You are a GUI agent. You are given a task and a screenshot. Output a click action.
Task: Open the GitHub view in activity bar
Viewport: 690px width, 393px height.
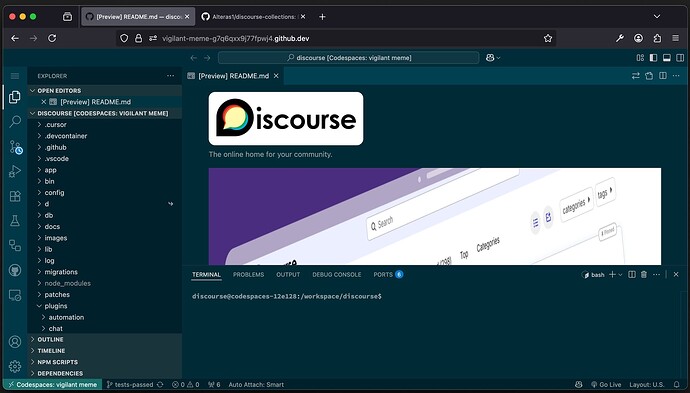(15, 270)
